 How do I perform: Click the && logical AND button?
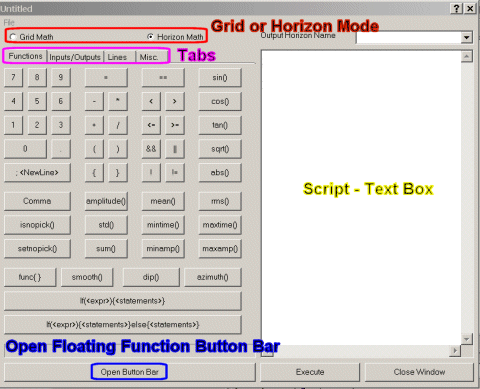tap(151, 149)
